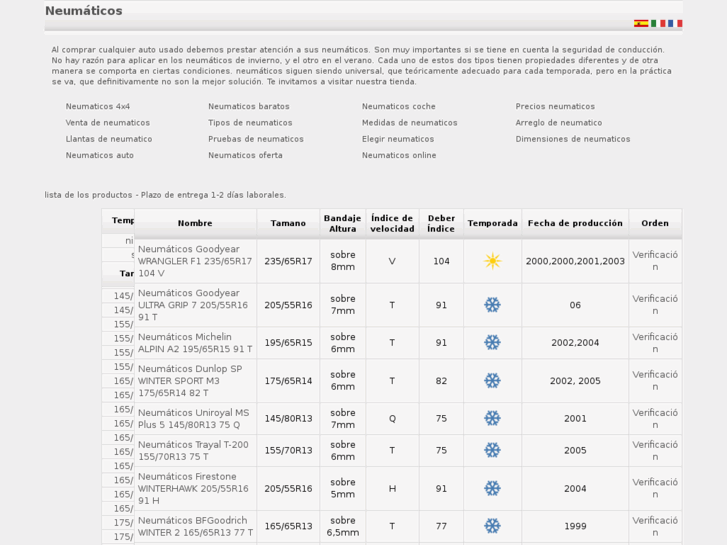Viewport: 727px width, 545px height.
Task: Click snowflake icon in Uniroyal MS Plus row
Action: (492, 418)
